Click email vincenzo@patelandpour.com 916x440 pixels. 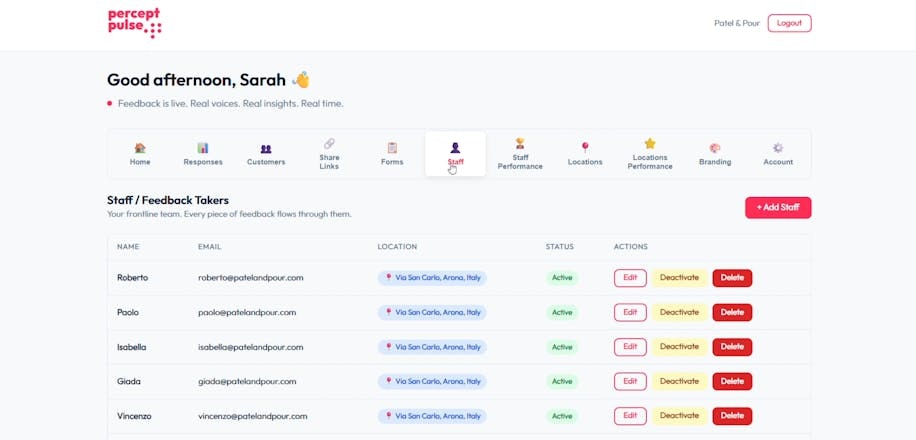pyautogui.click(x=252, y=416)
